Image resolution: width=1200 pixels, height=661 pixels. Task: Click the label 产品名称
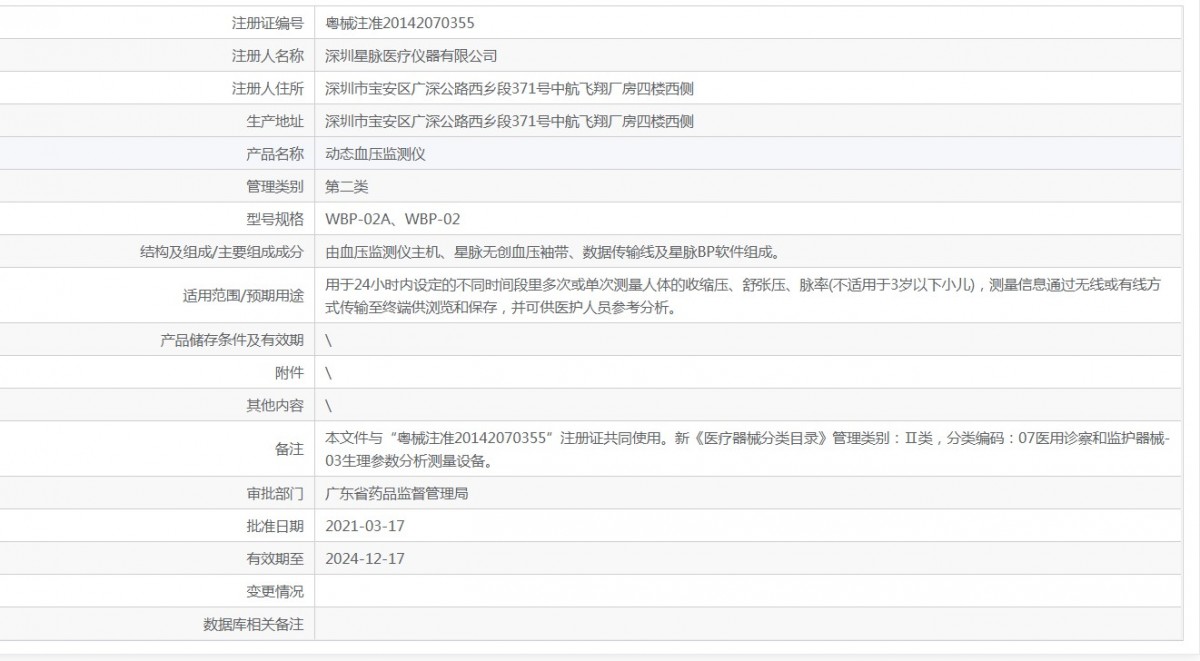point(275,154)
